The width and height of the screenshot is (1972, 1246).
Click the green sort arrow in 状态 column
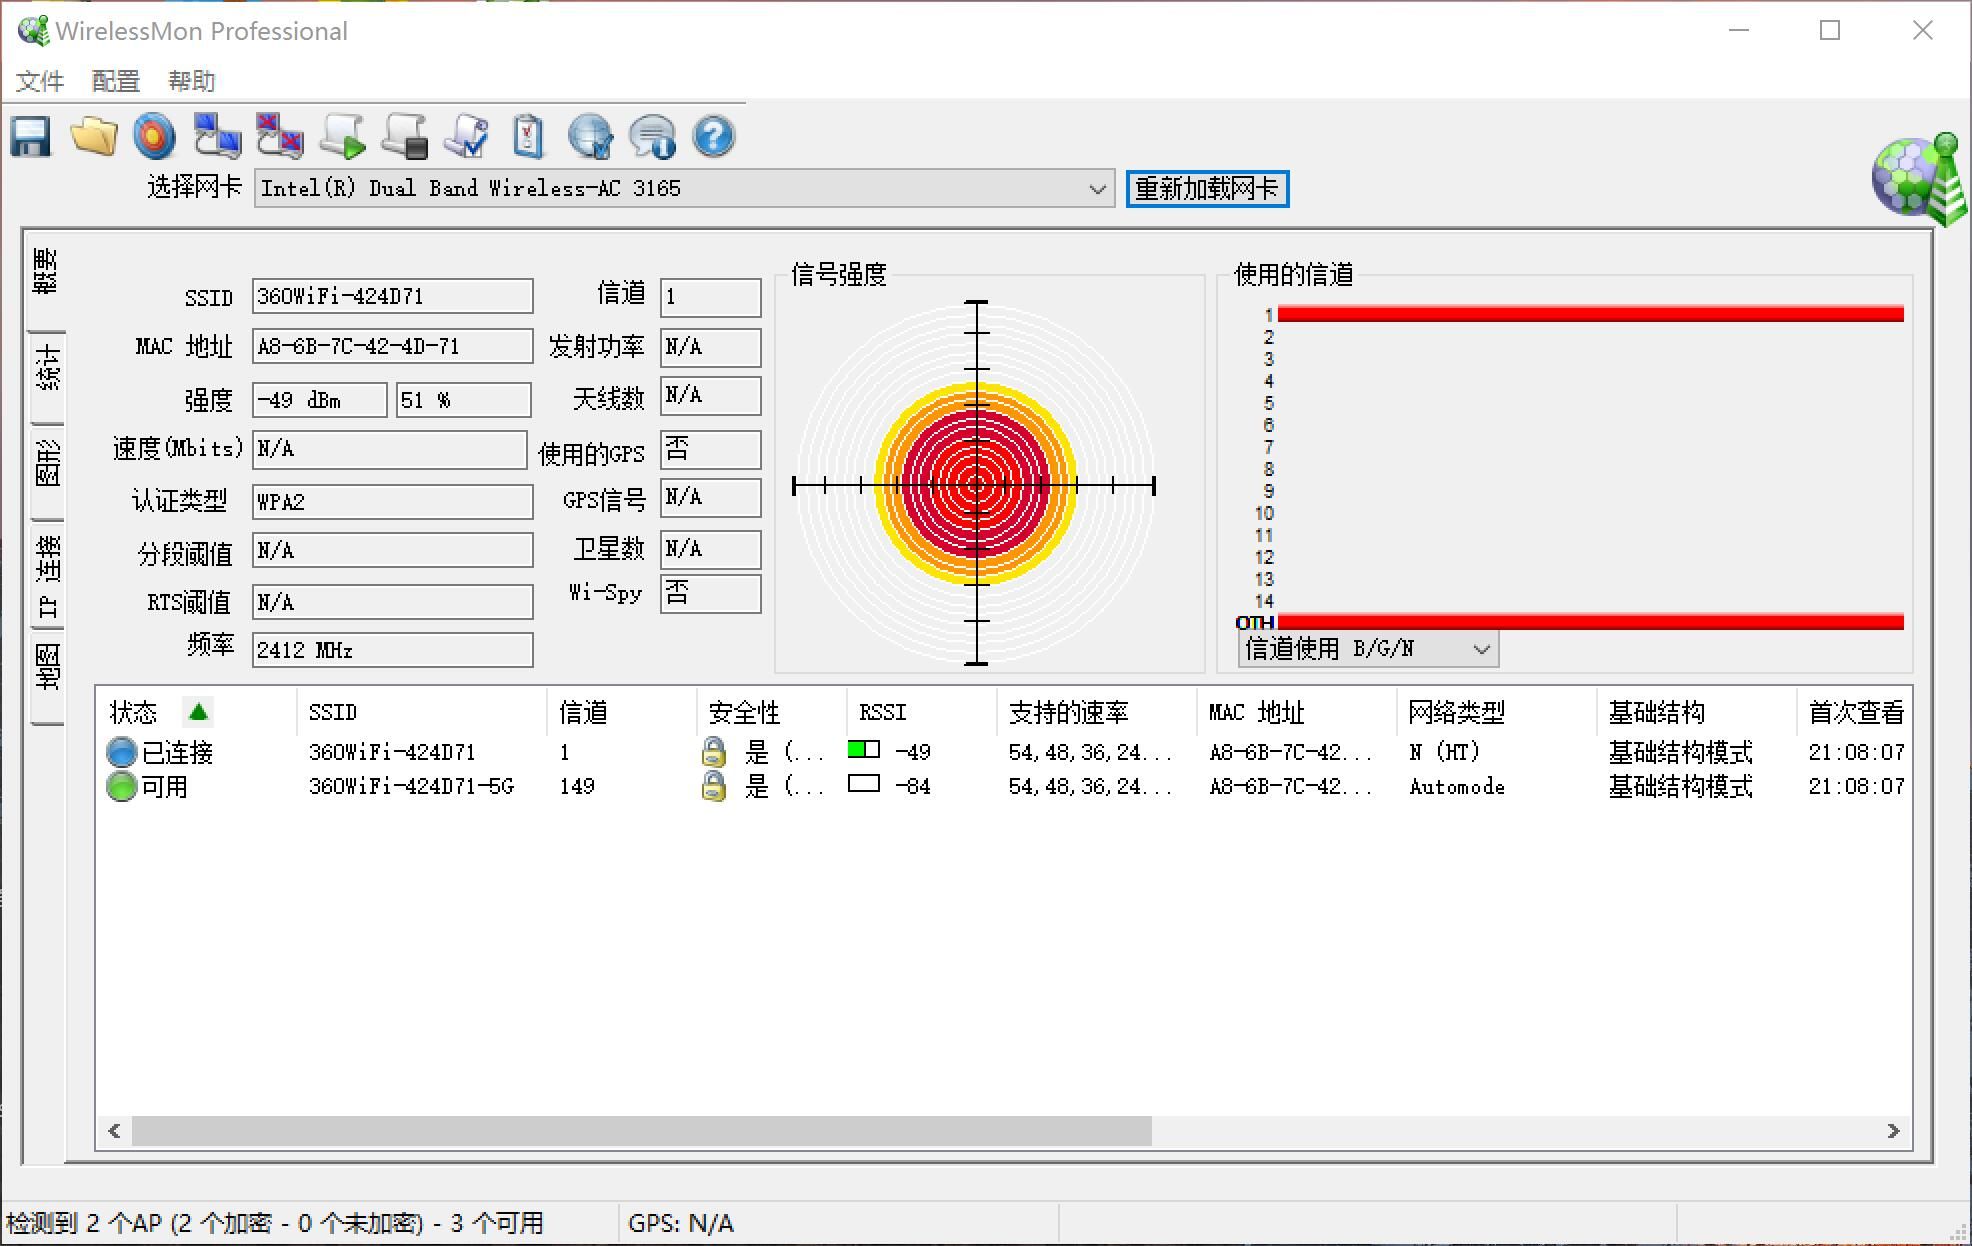pos(198,712)
